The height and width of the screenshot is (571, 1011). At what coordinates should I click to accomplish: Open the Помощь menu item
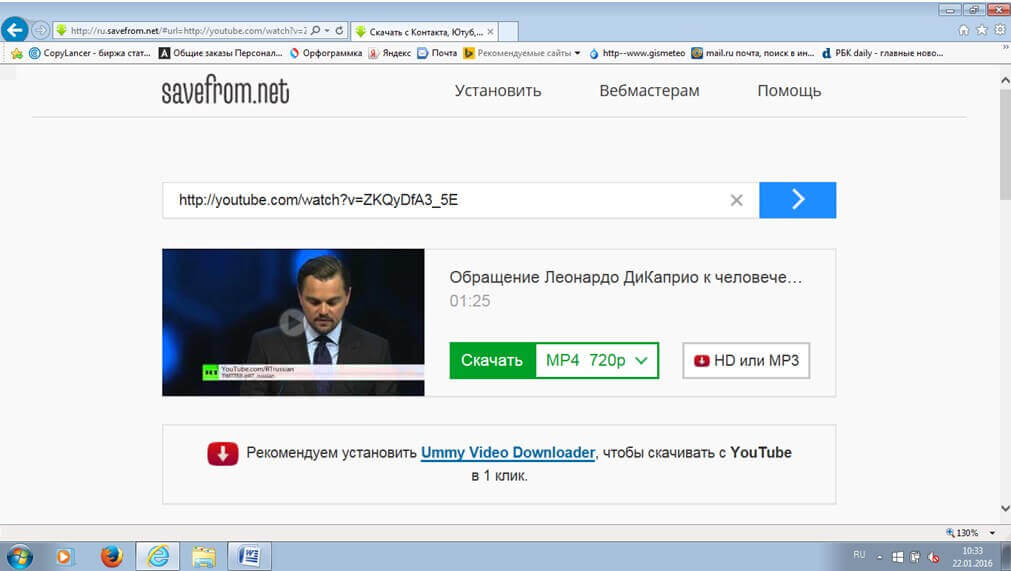click(x=788, y=91)
